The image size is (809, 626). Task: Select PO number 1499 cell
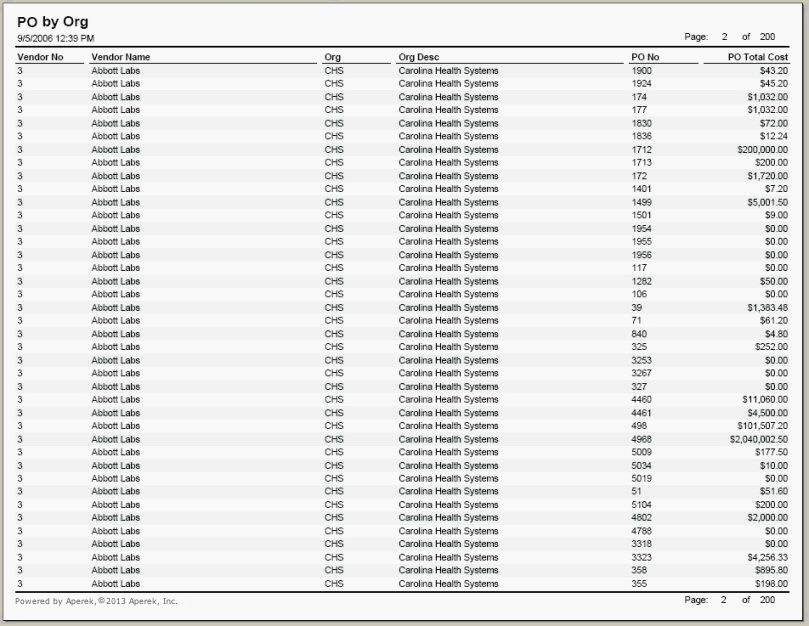coord(642,202)
